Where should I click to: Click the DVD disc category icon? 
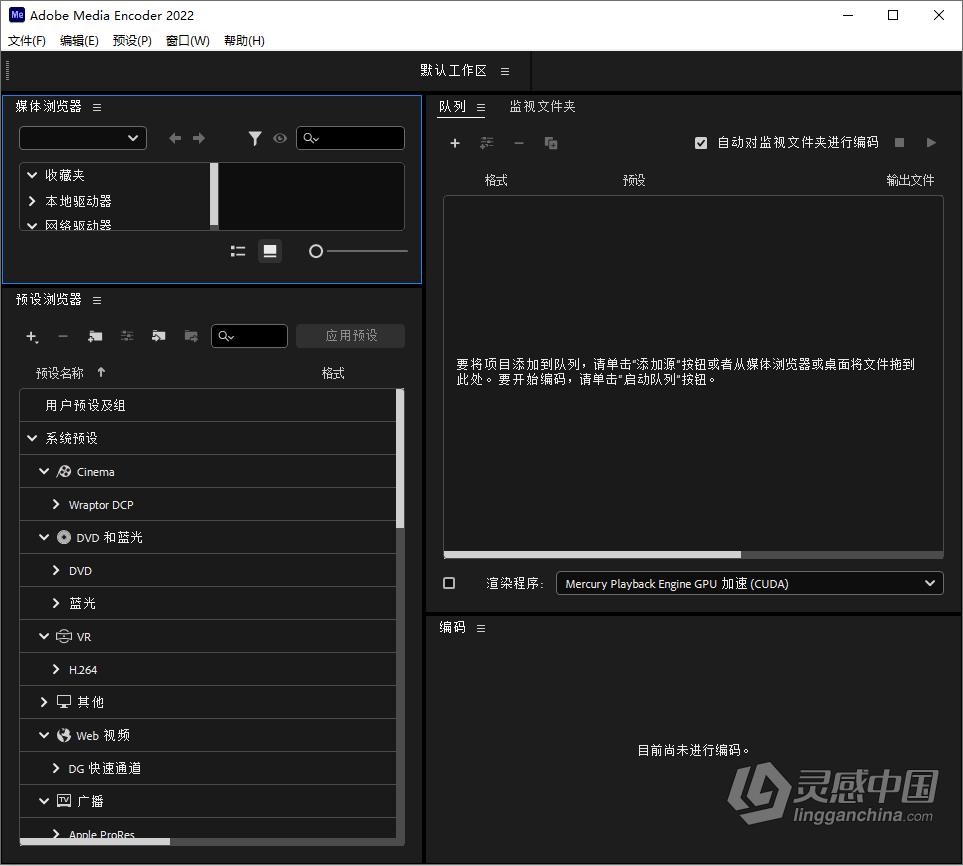64,537
